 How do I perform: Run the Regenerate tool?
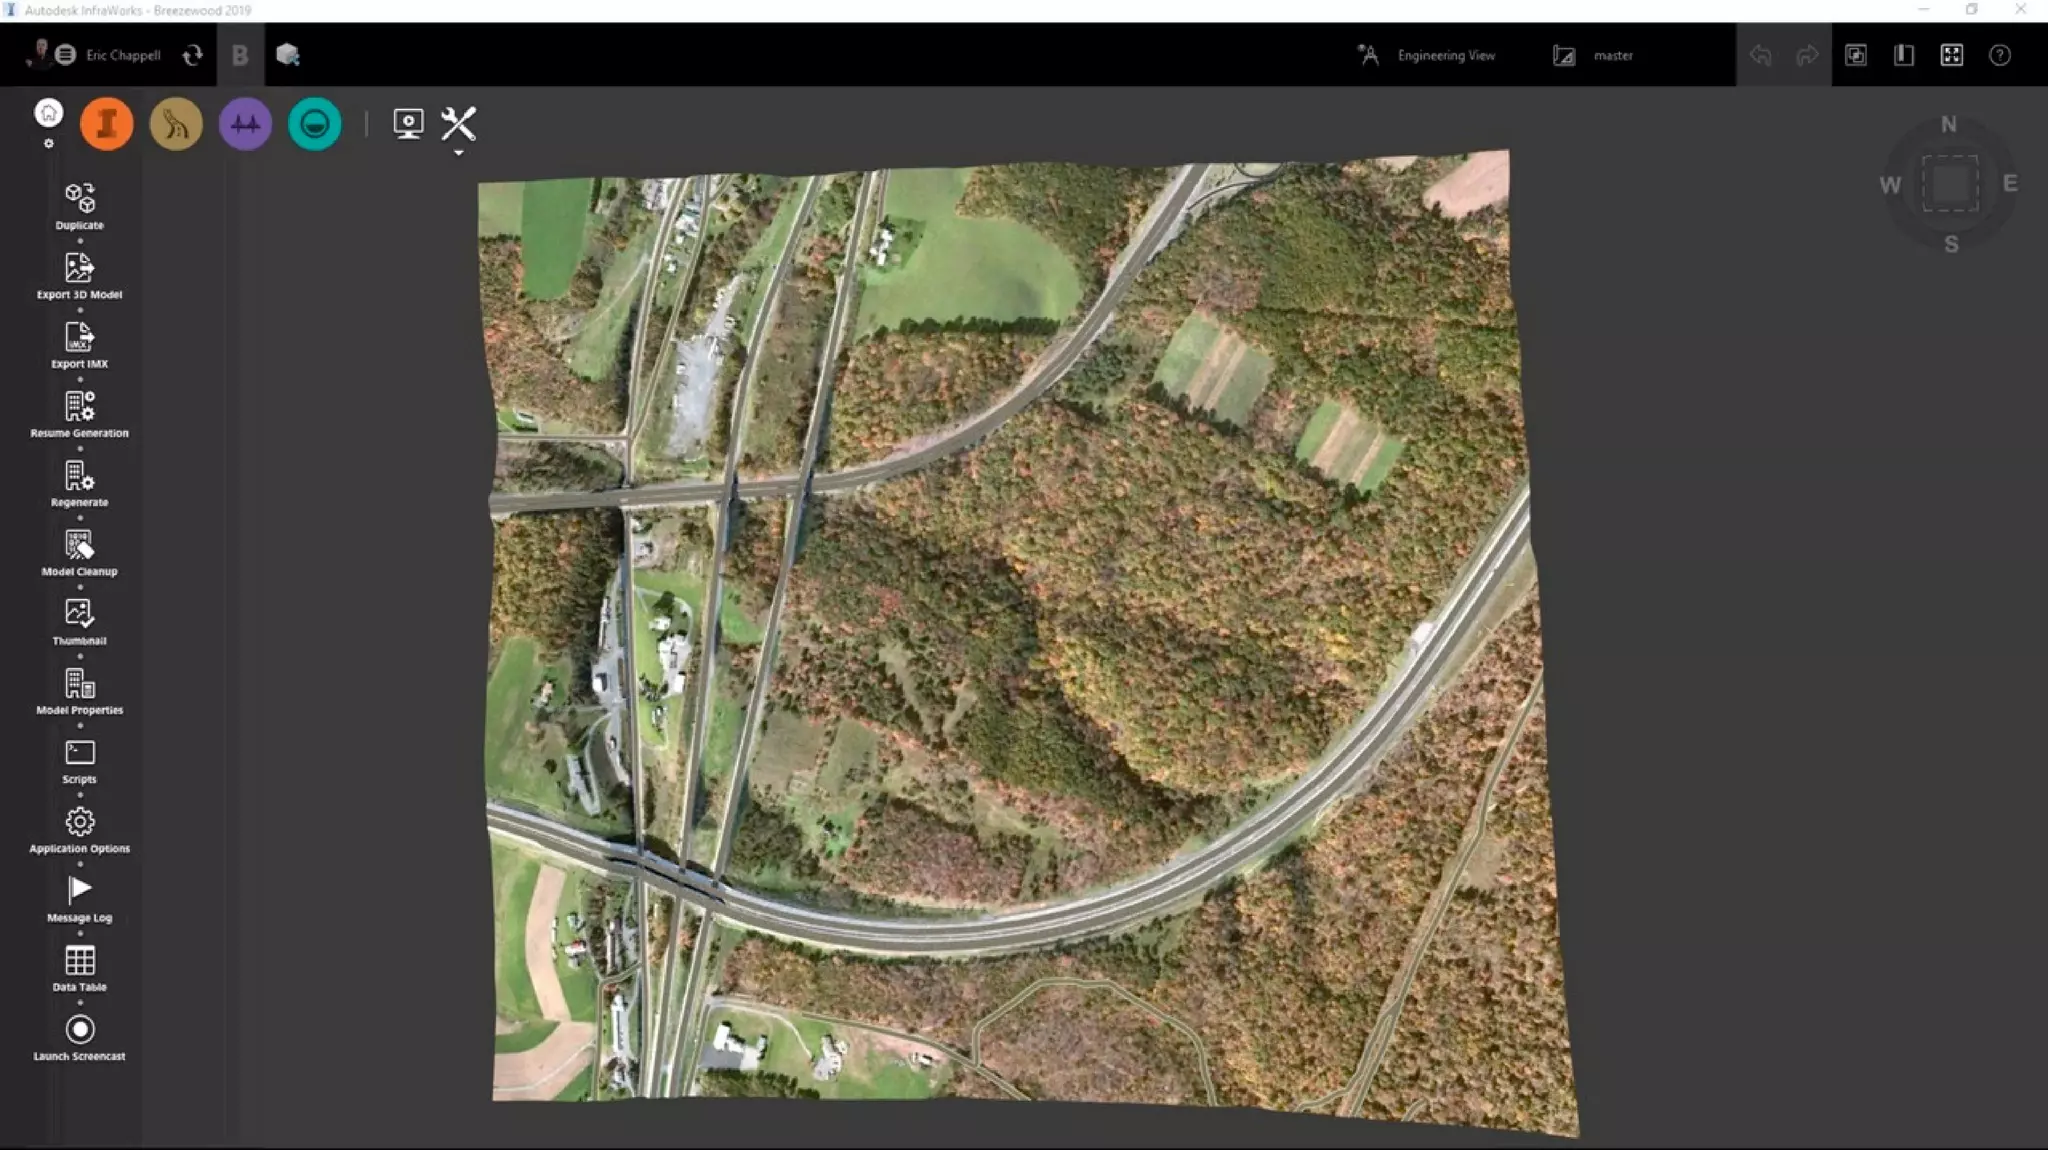pyautogui.click(x=79, y=476)
